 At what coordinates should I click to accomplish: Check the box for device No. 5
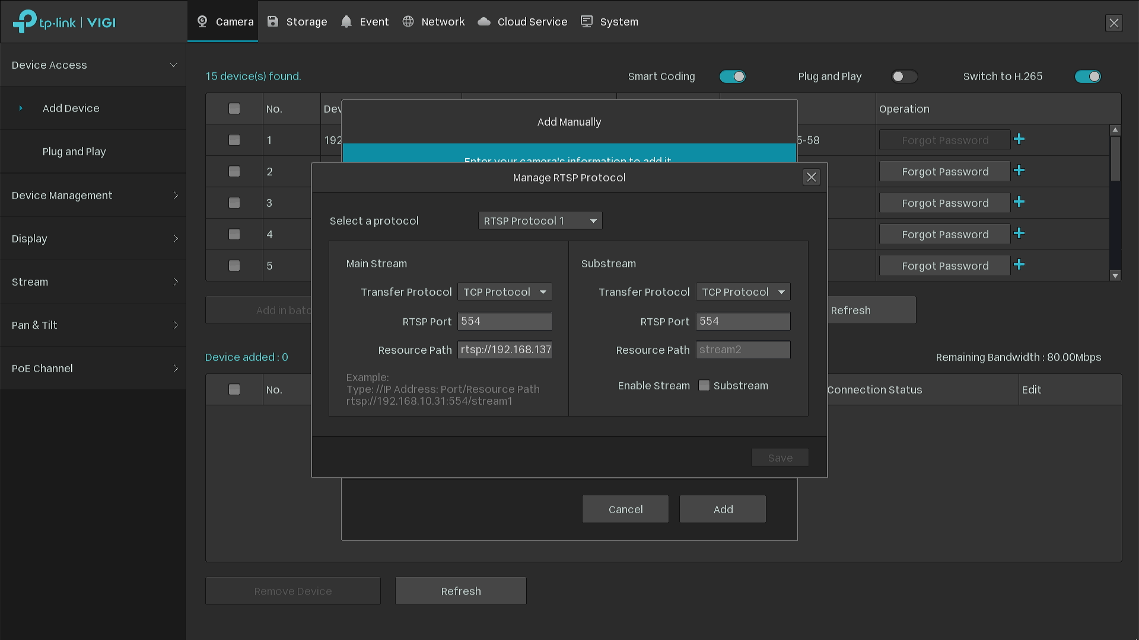[x=234, y=266]
